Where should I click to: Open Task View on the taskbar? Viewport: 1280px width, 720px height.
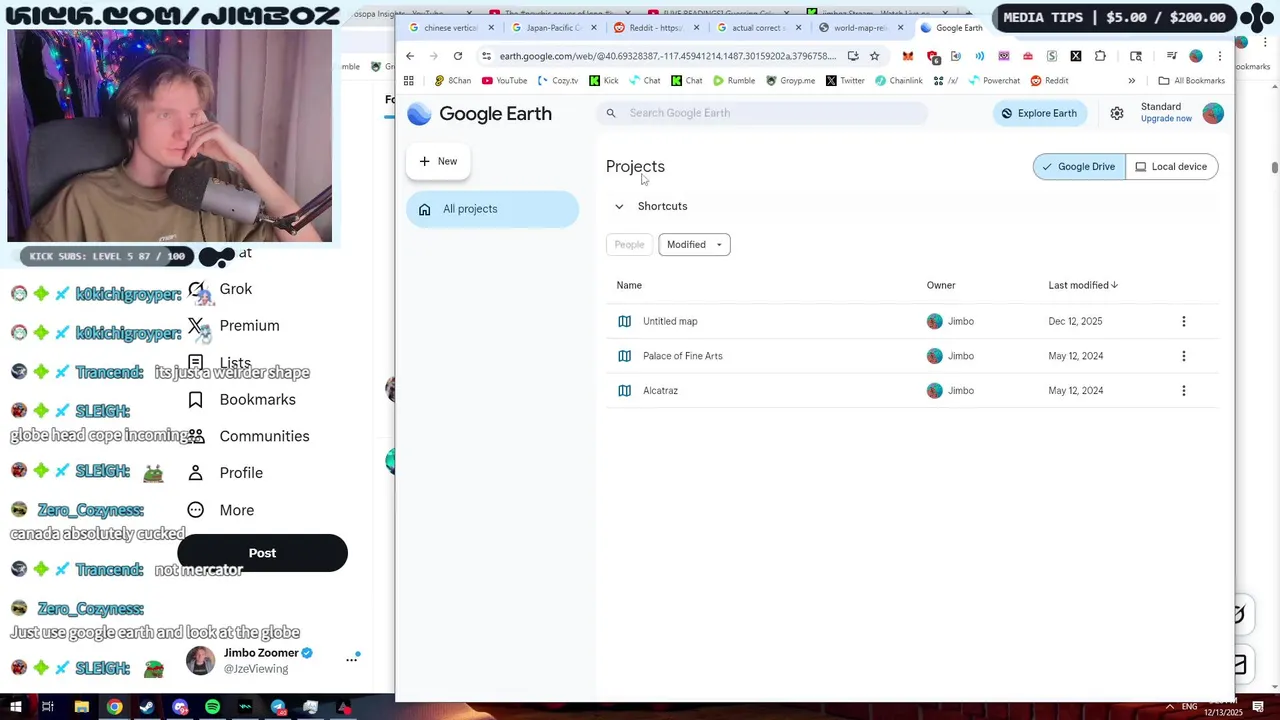point(47,707)
